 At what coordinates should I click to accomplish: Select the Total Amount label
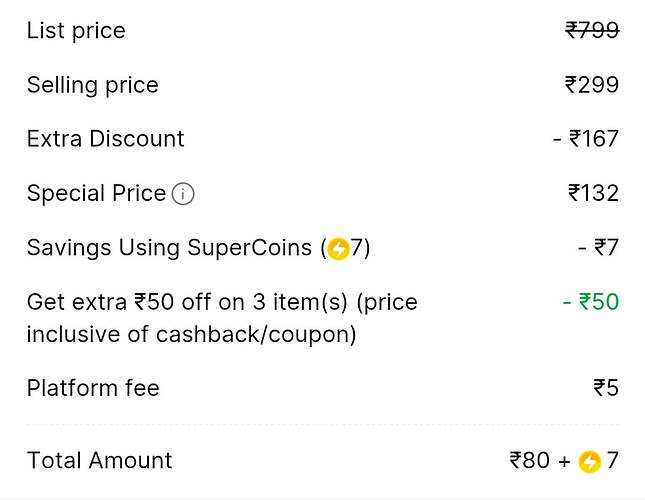(x=99, y=460)
